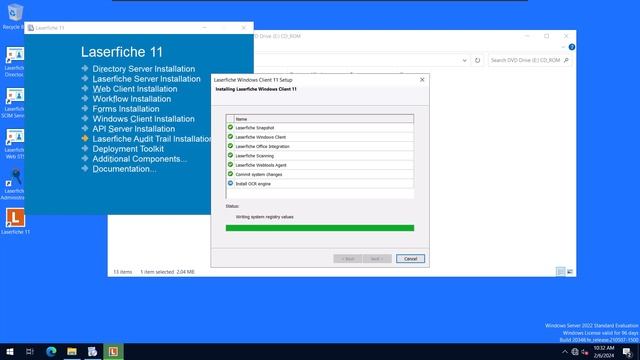Click the Name column header in setup list
This screenshot has height=360, width=640.
coord(324,119)
